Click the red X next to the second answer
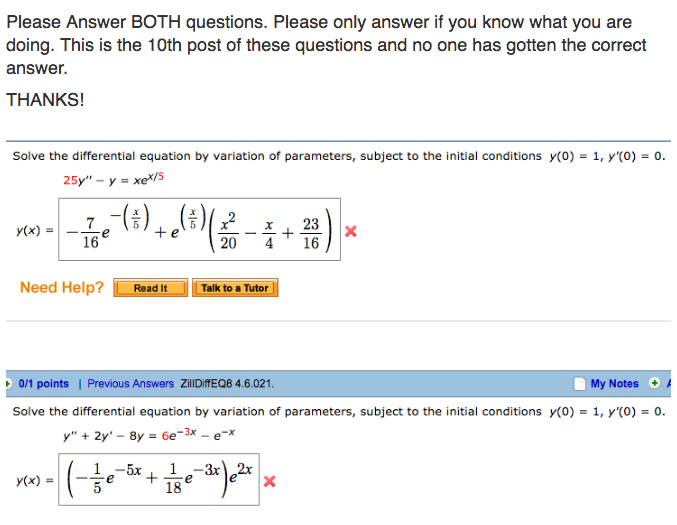Image resolution: width=677 pixels, height=525 pixels. coord(269,481)
